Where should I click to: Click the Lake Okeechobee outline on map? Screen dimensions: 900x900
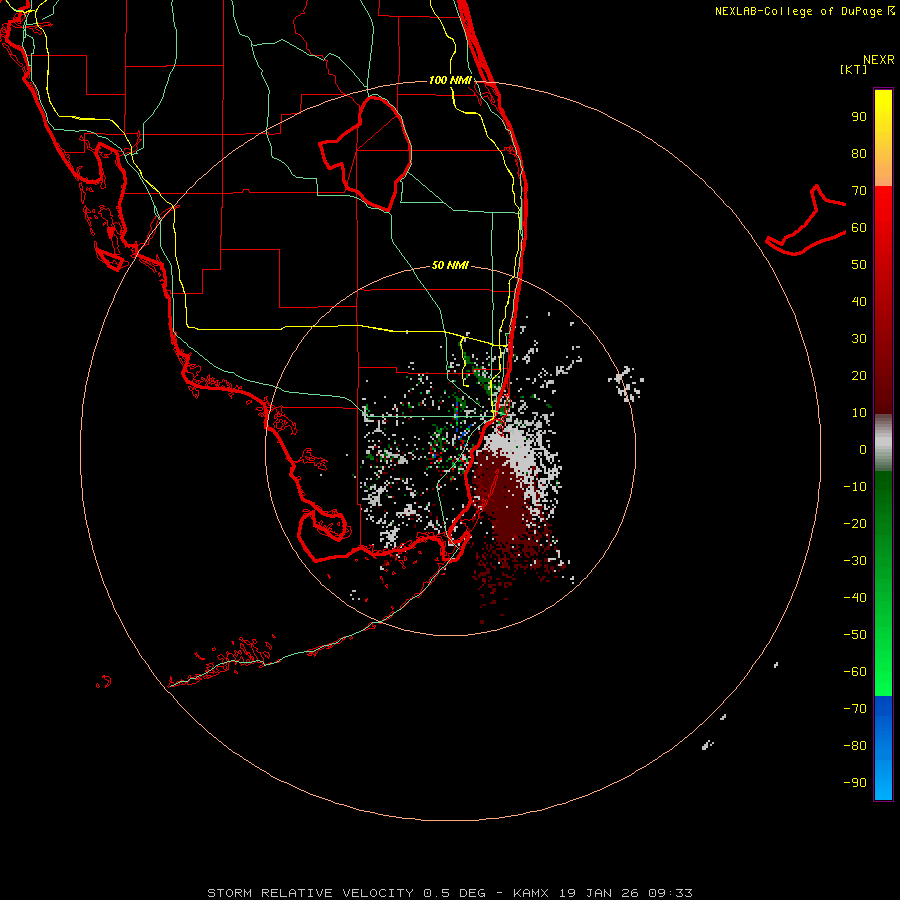[x=366, y=153]
